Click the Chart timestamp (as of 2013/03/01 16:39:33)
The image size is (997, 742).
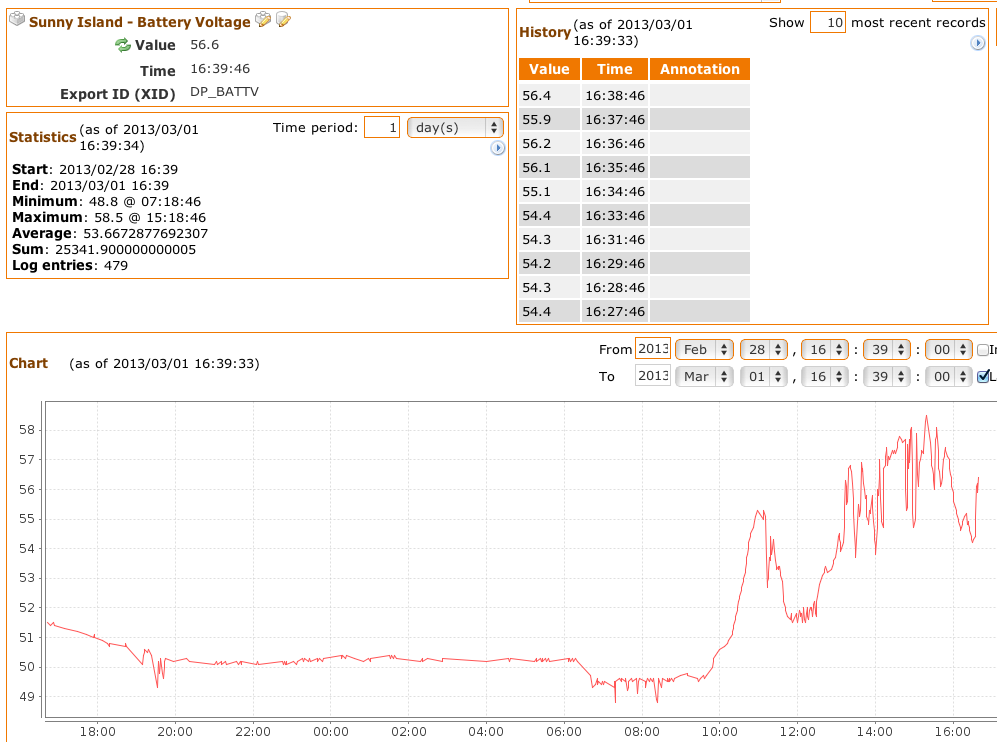tap(164, 364)
